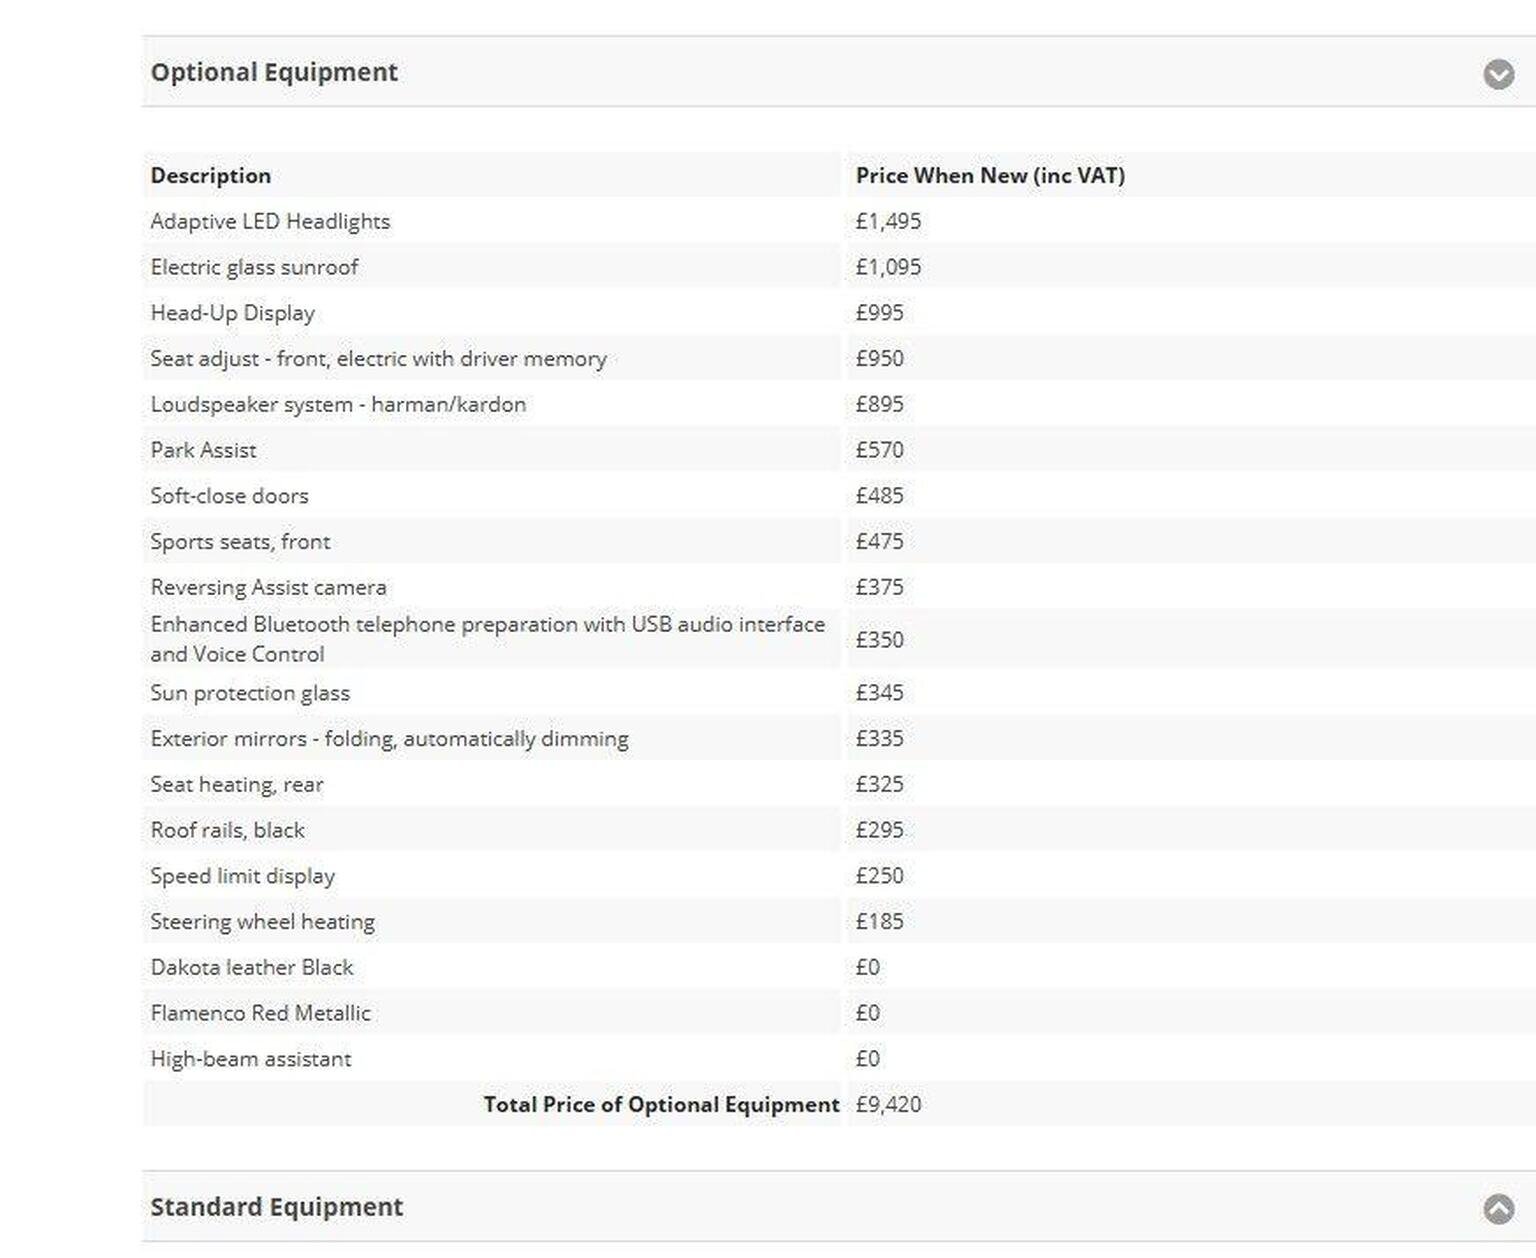The image size is (1536, 1258).
Task: Click the Dakota leather Black item
Action: click(252, 967)
